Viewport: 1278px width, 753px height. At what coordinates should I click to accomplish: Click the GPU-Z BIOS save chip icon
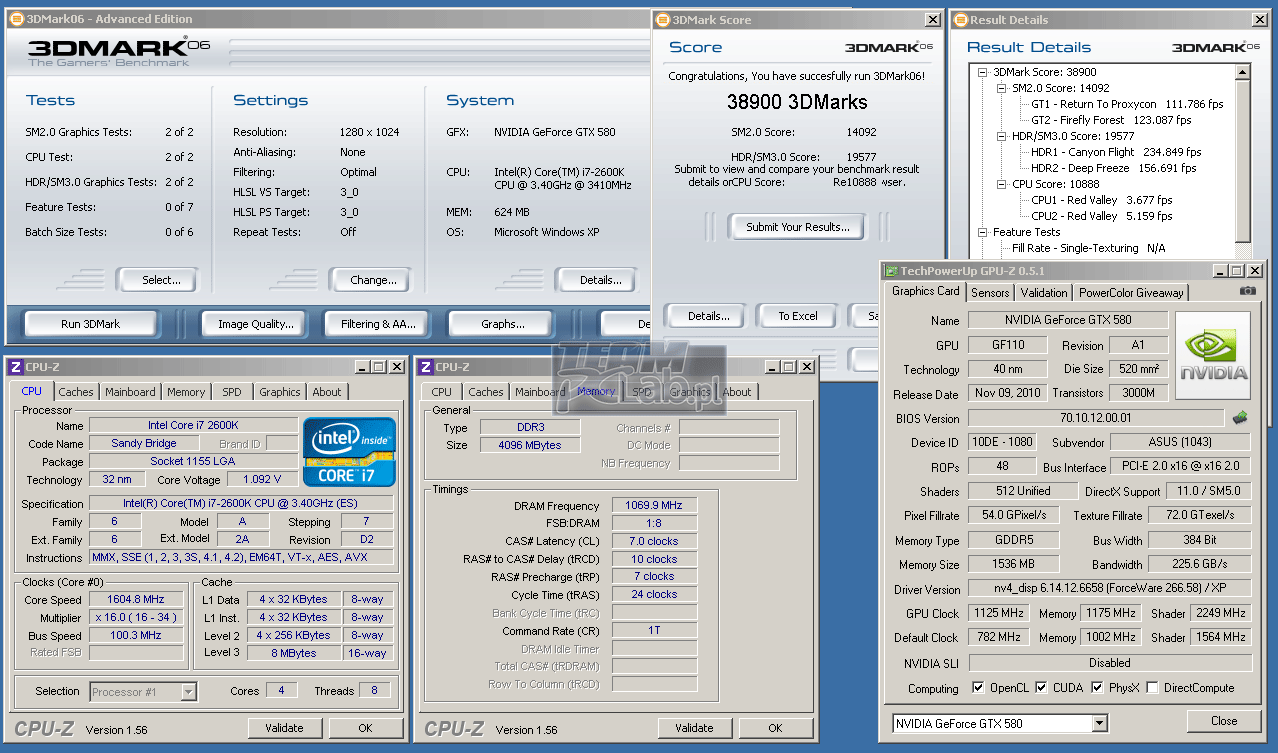pyautogui.click(x=1240, y=417)
